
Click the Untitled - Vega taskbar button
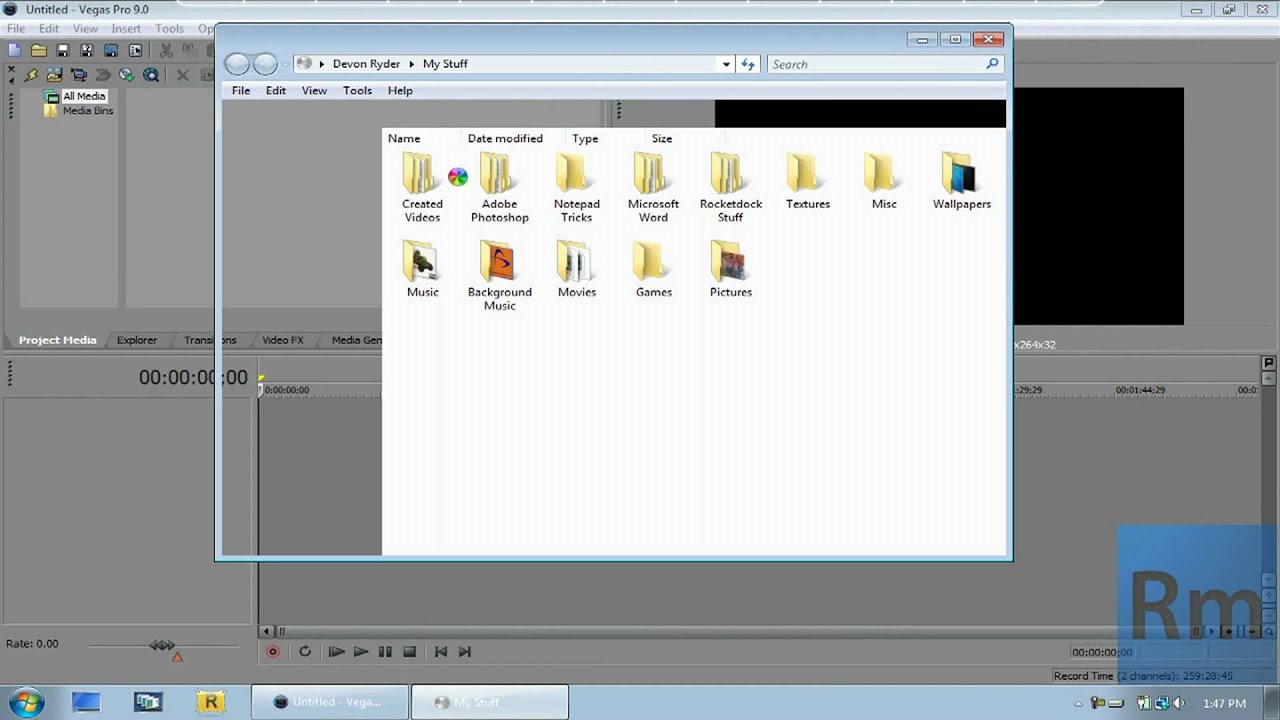coord(329,702)
